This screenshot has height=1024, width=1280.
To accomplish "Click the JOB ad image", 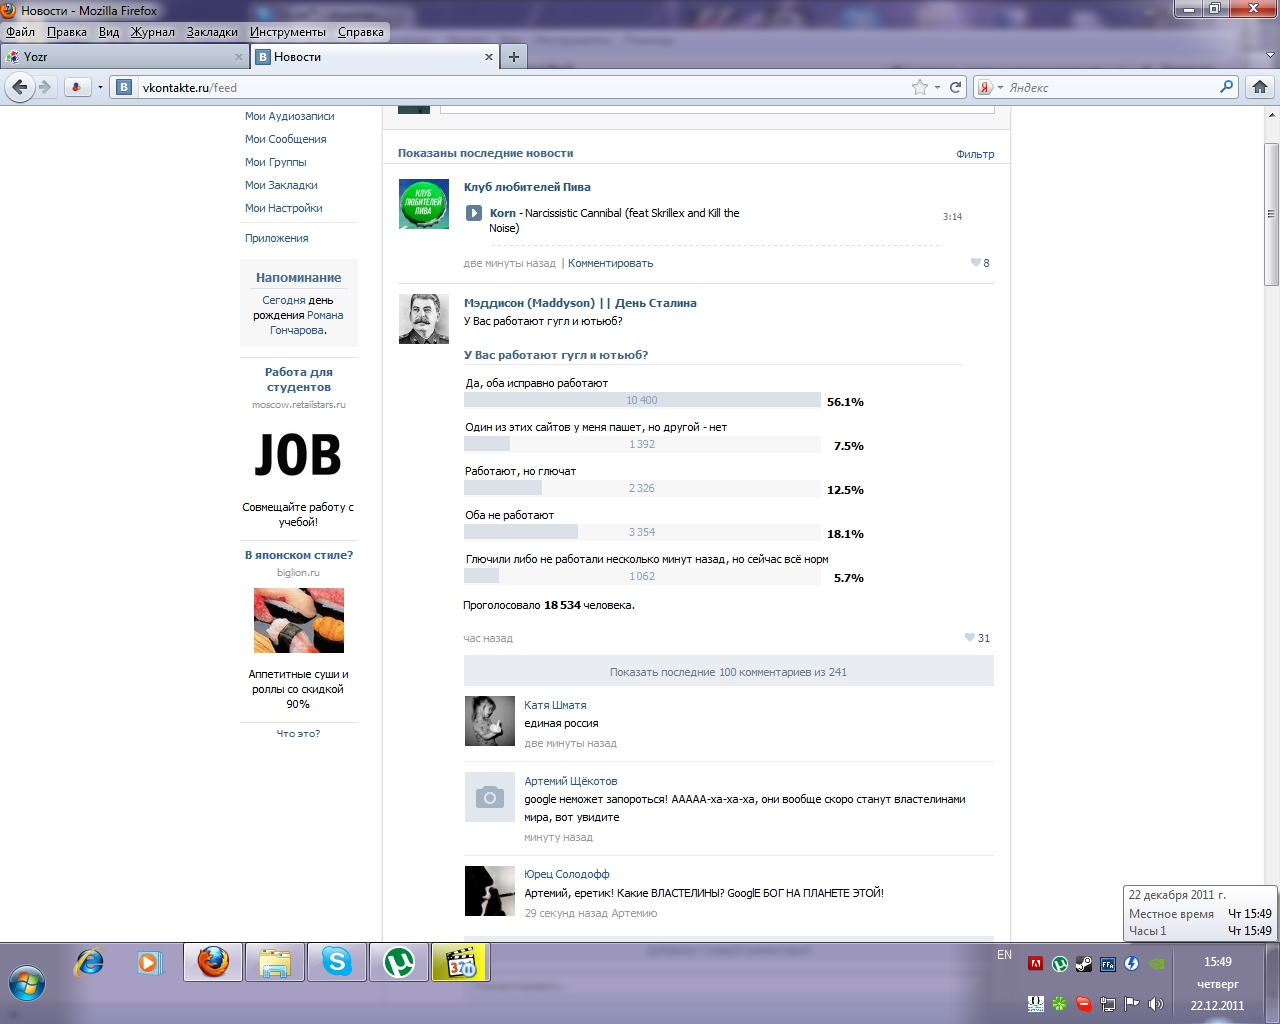I will [298, 455].
